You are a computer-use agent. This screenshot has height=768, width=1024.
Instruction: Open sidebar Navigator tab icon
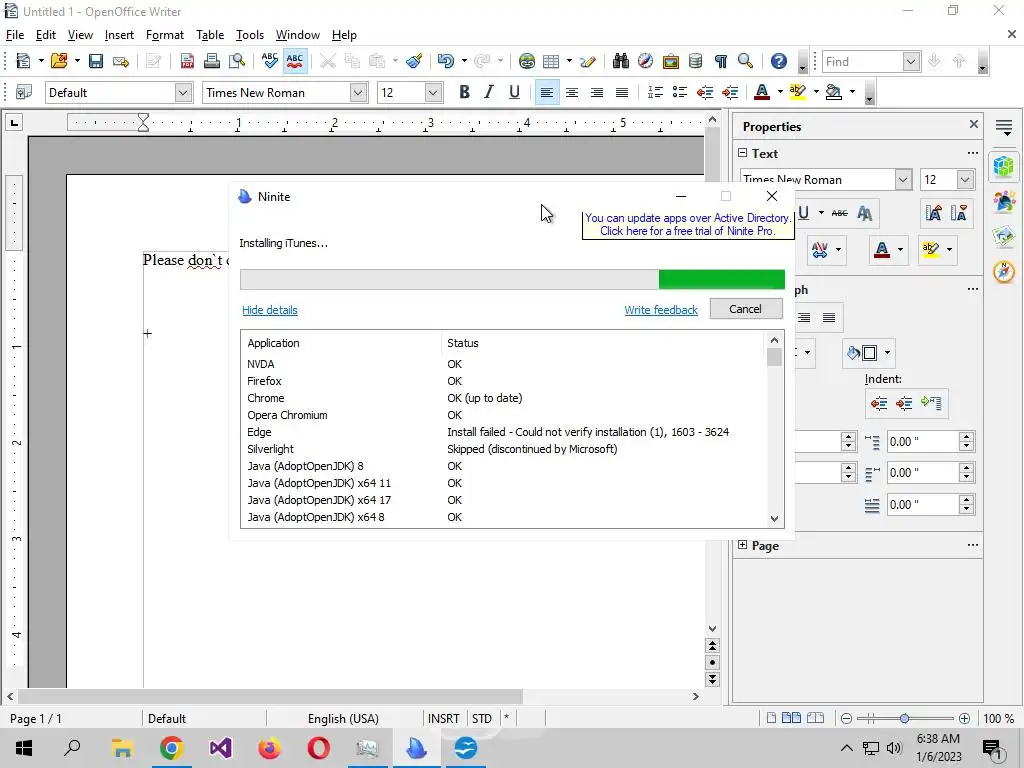click(1004, 271)
